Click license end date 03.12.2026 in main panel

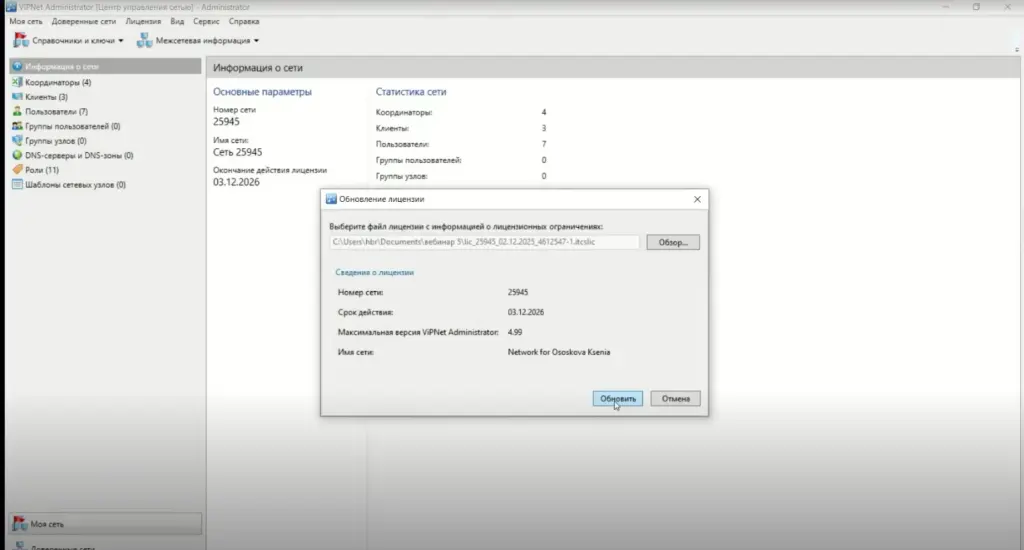(236, 182)
